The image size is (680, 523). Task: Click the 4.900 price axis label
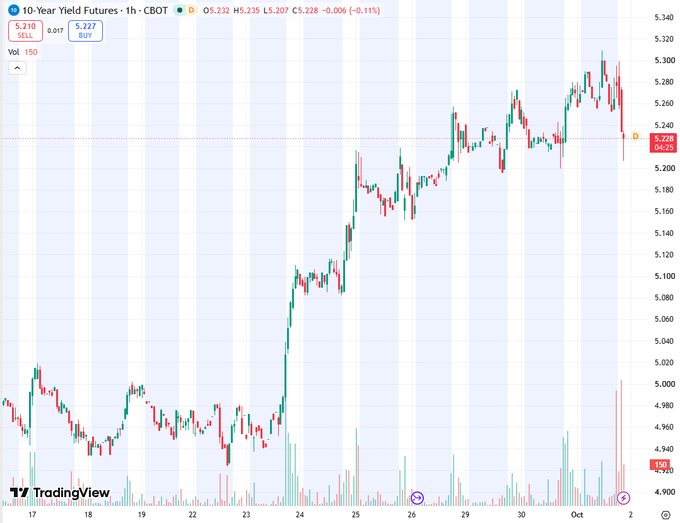coord(664,492)
